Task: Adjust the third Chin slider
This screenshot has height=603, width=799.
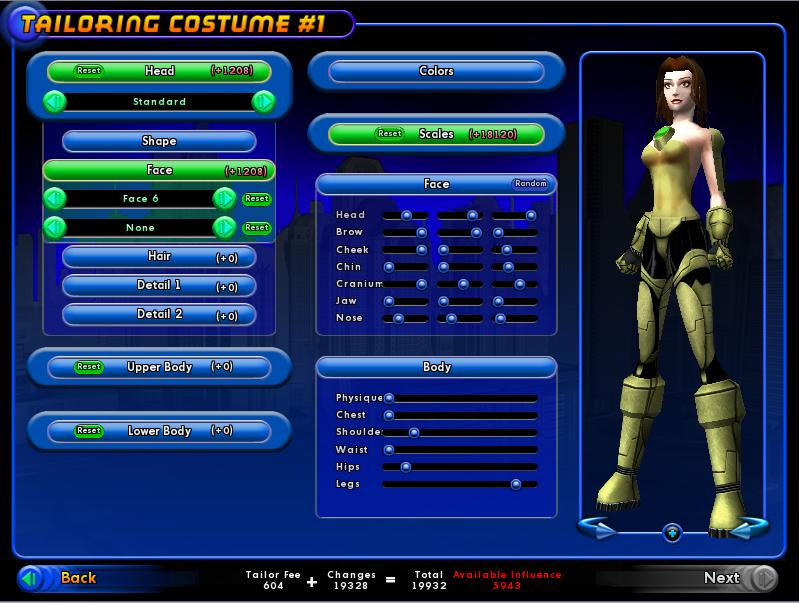Action: tap(515, 267)
